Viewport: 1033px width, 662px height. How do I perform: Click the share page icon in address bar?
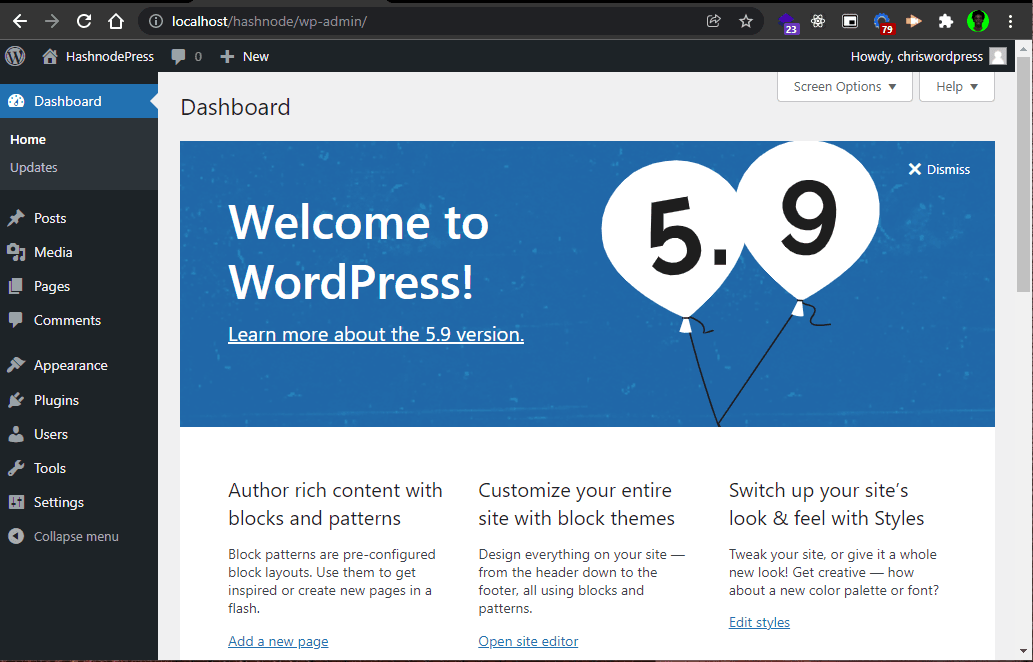(713, 21)
